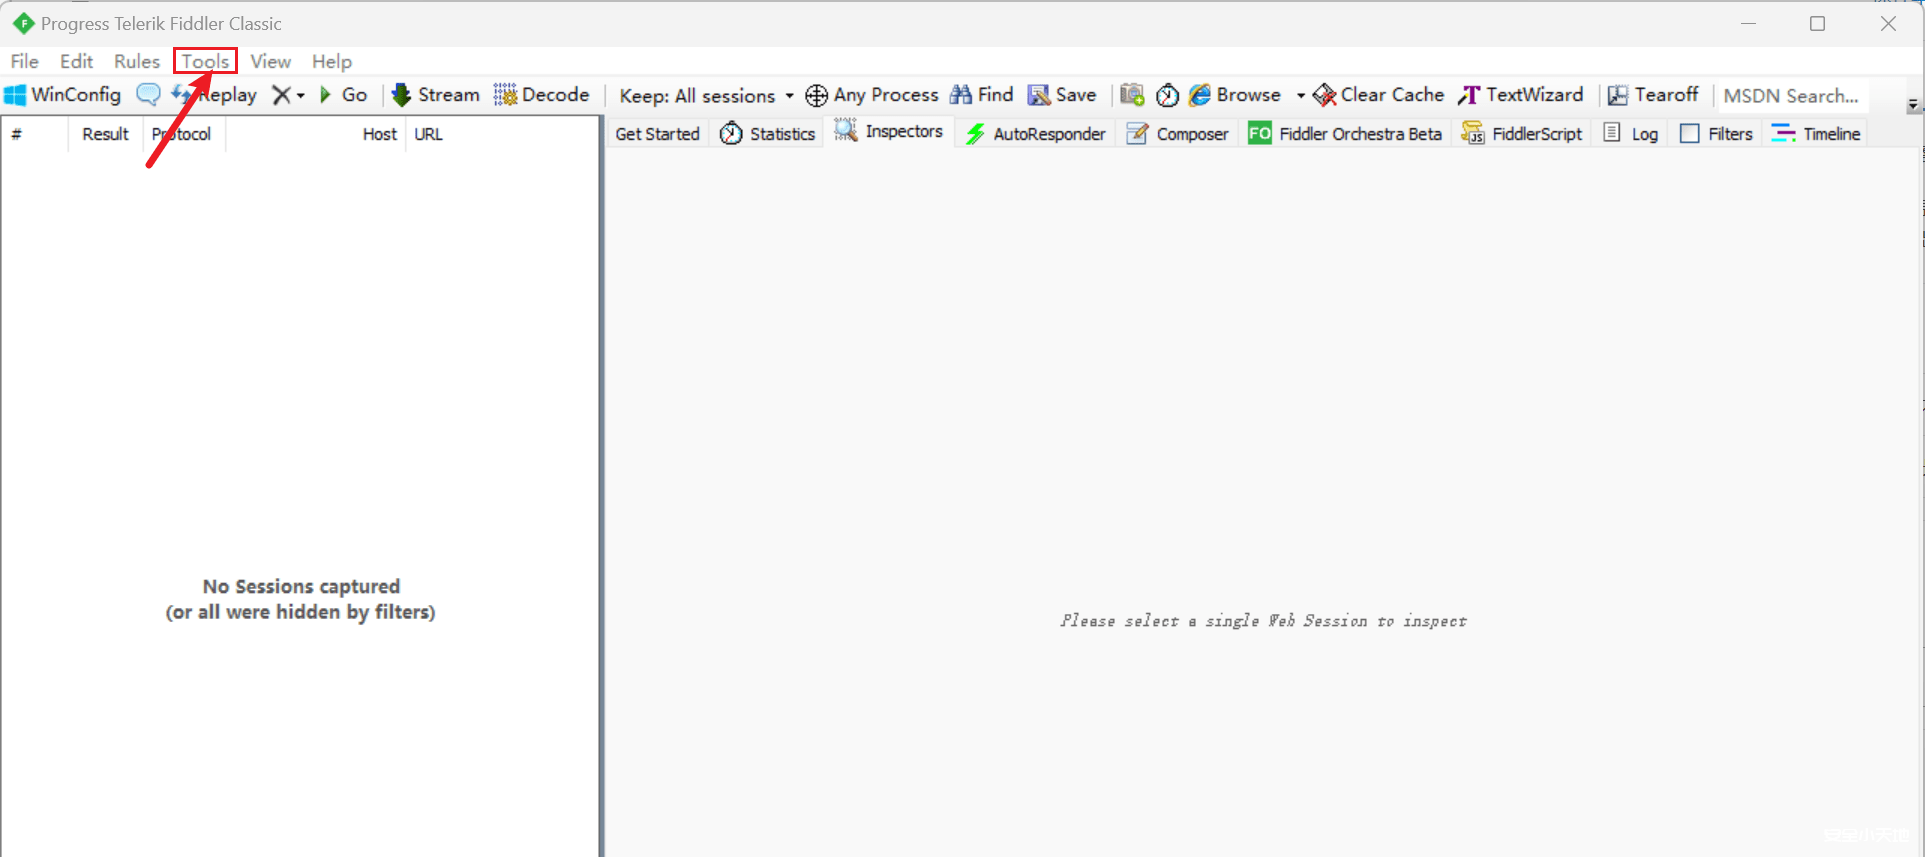Click into the MSDN Search field
Image resolution: width=1925 pixels, height=857 pixels.
pos(1790,96)
